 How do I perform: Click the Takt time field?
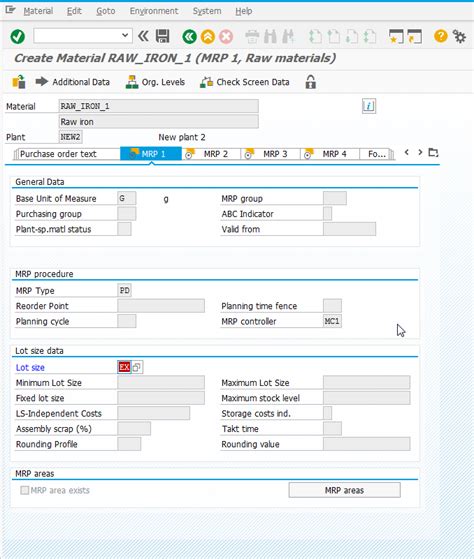332,429
